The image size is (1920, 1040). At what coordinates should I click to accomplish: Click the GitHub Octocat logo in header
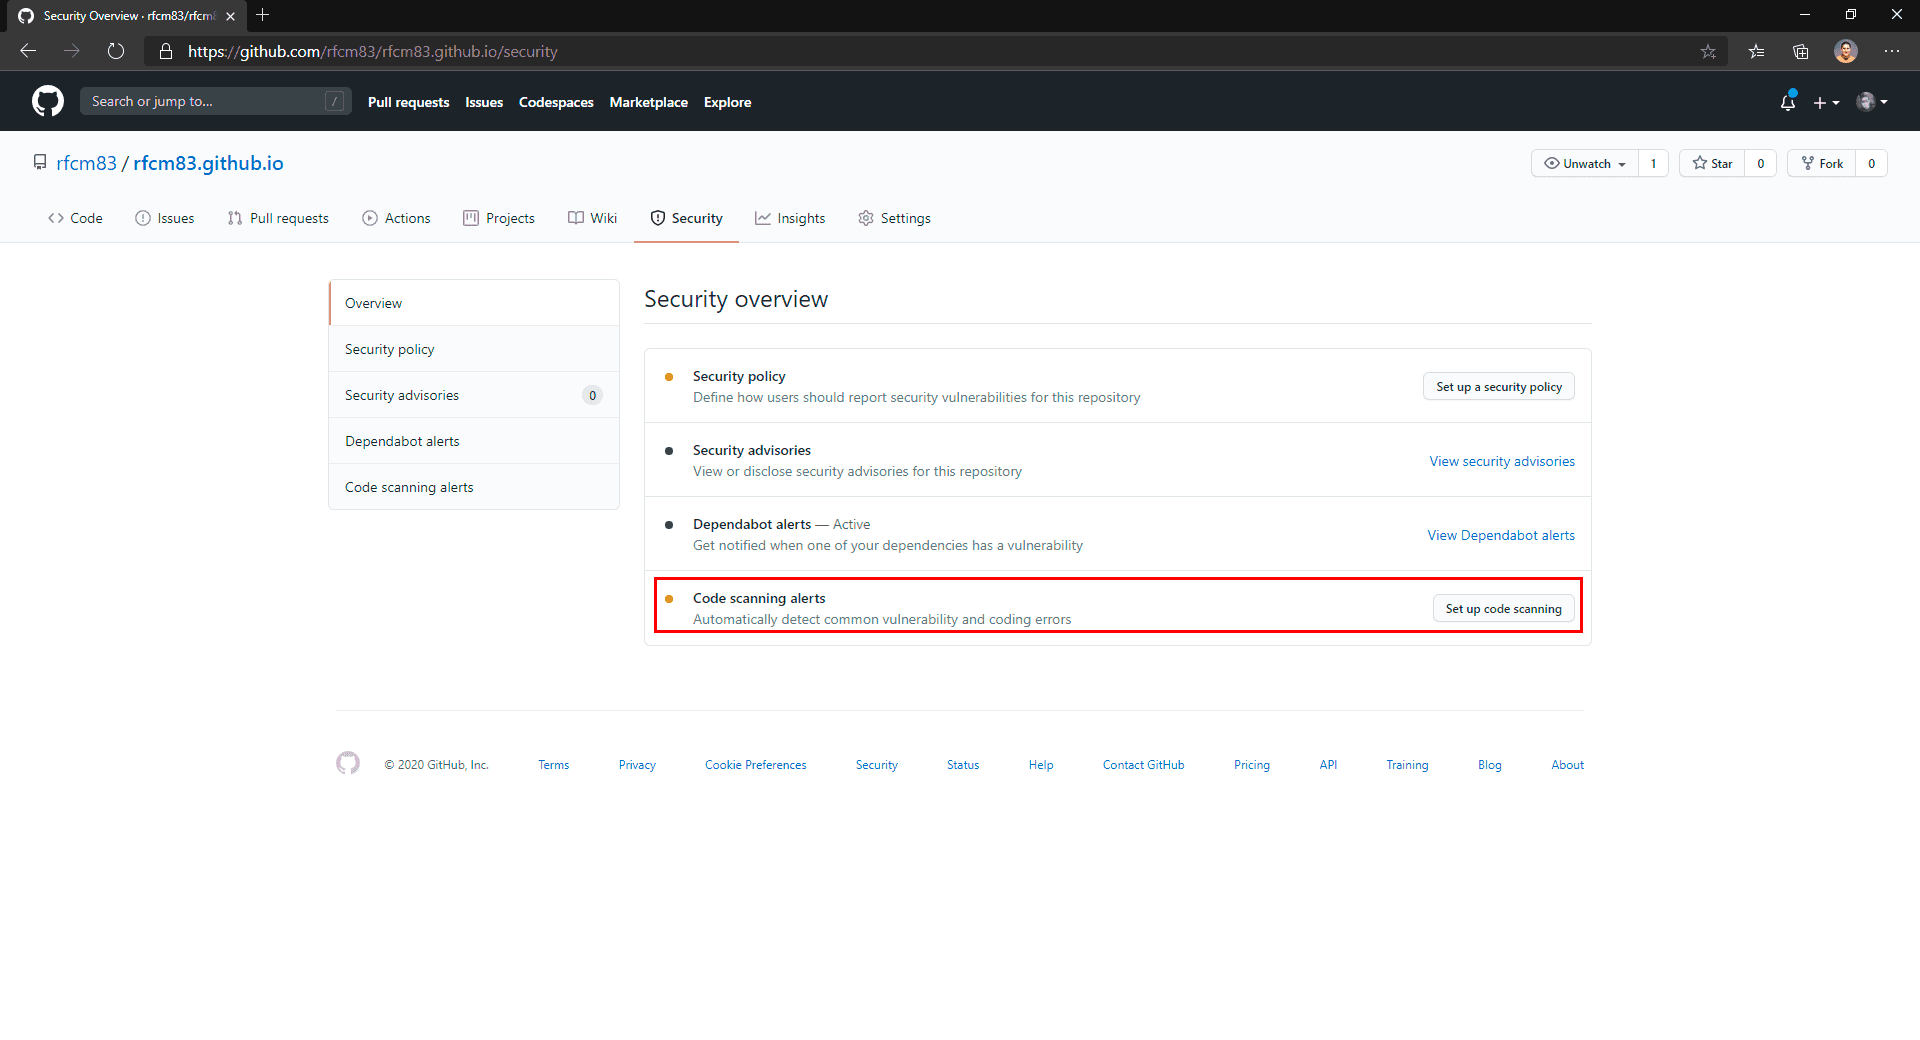(48, 101)
